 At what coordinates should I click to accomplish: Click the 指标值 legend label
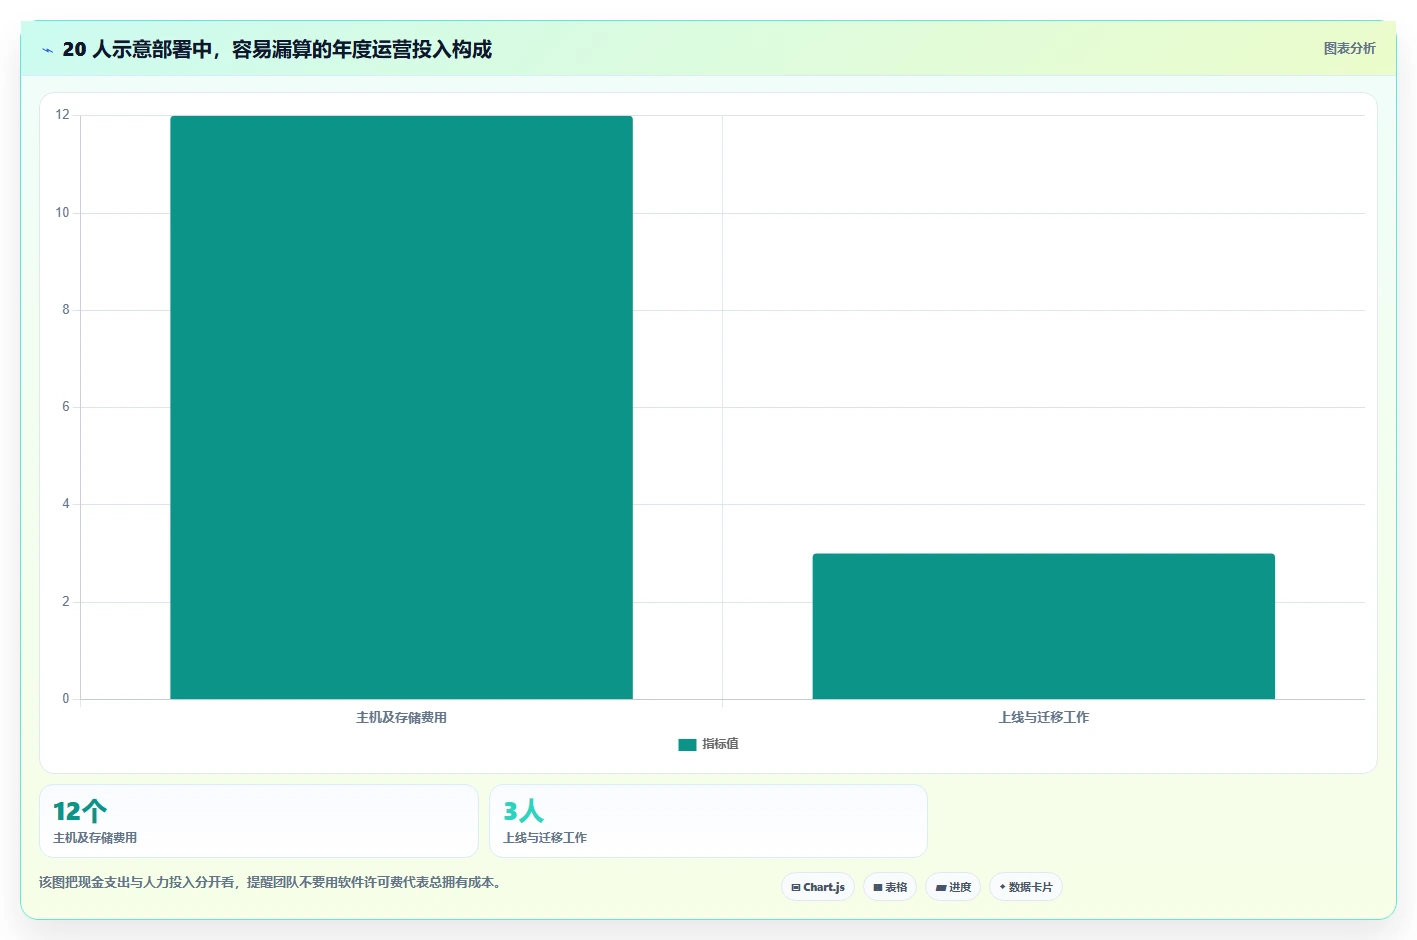(720, 744)
